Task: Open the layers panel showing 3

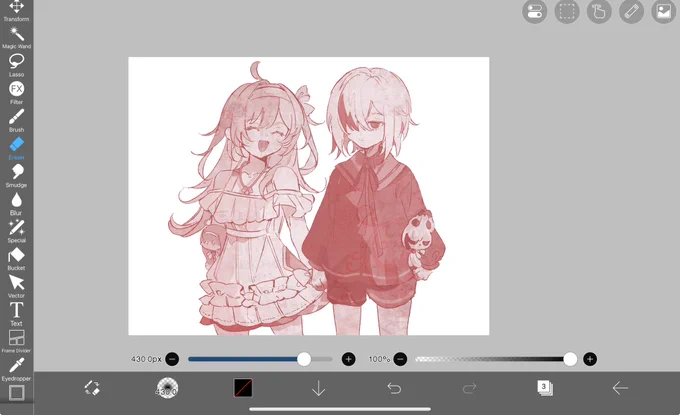Action: (545, 388)
